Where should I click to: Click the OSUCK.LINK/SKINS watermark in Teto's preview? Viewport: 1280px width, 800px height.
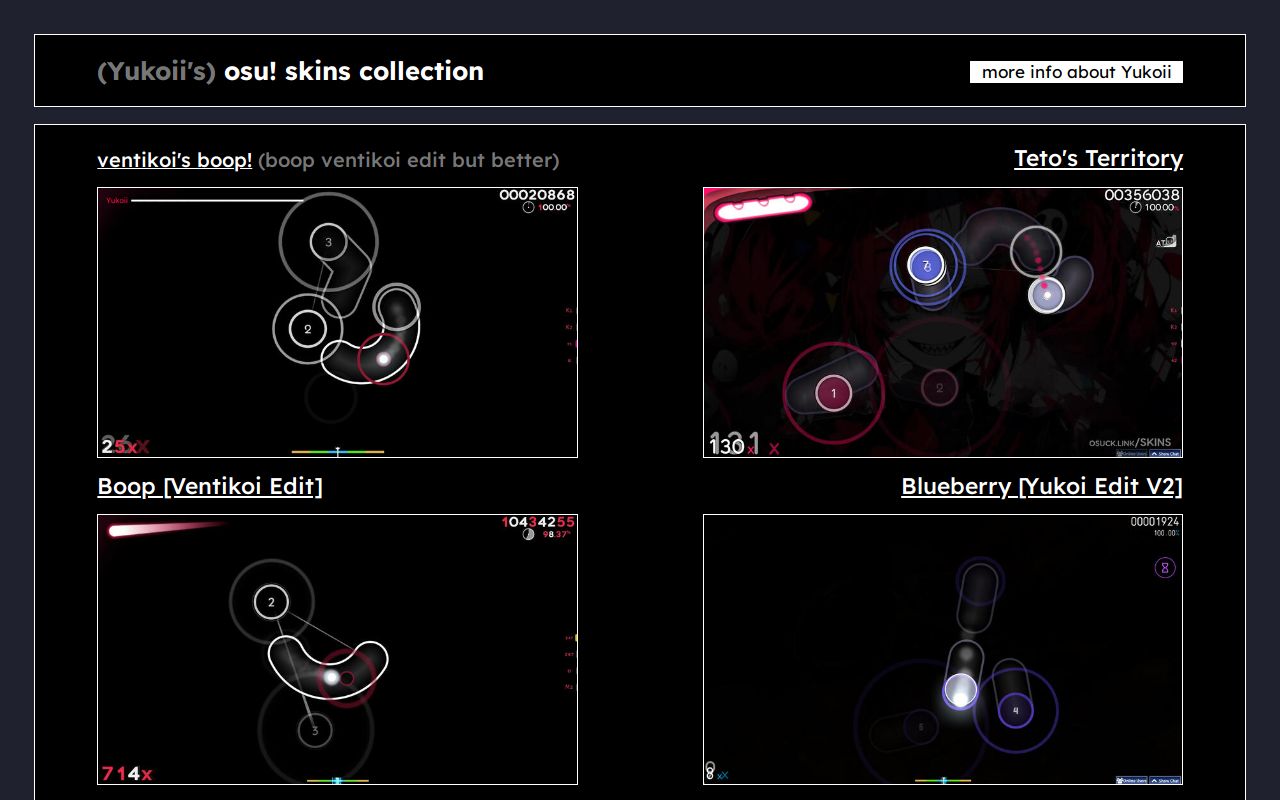tap(1130, 442)
